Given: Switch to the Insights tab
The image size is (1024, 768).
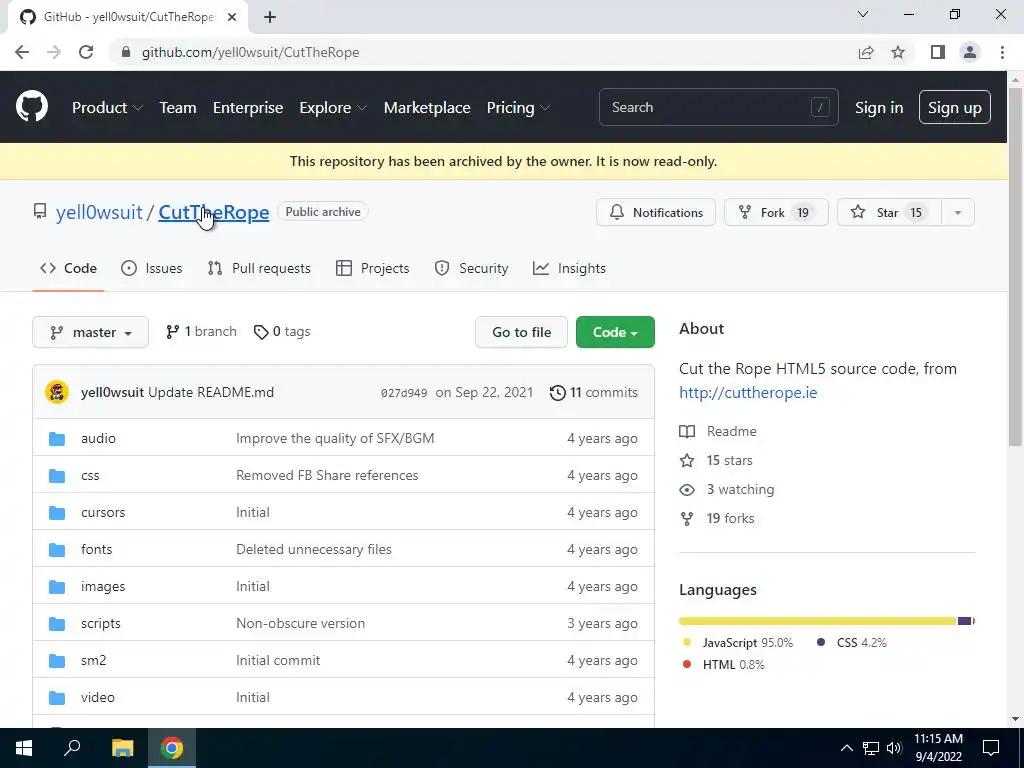Looking at the screenshot, I should click(x=569, y=268).
